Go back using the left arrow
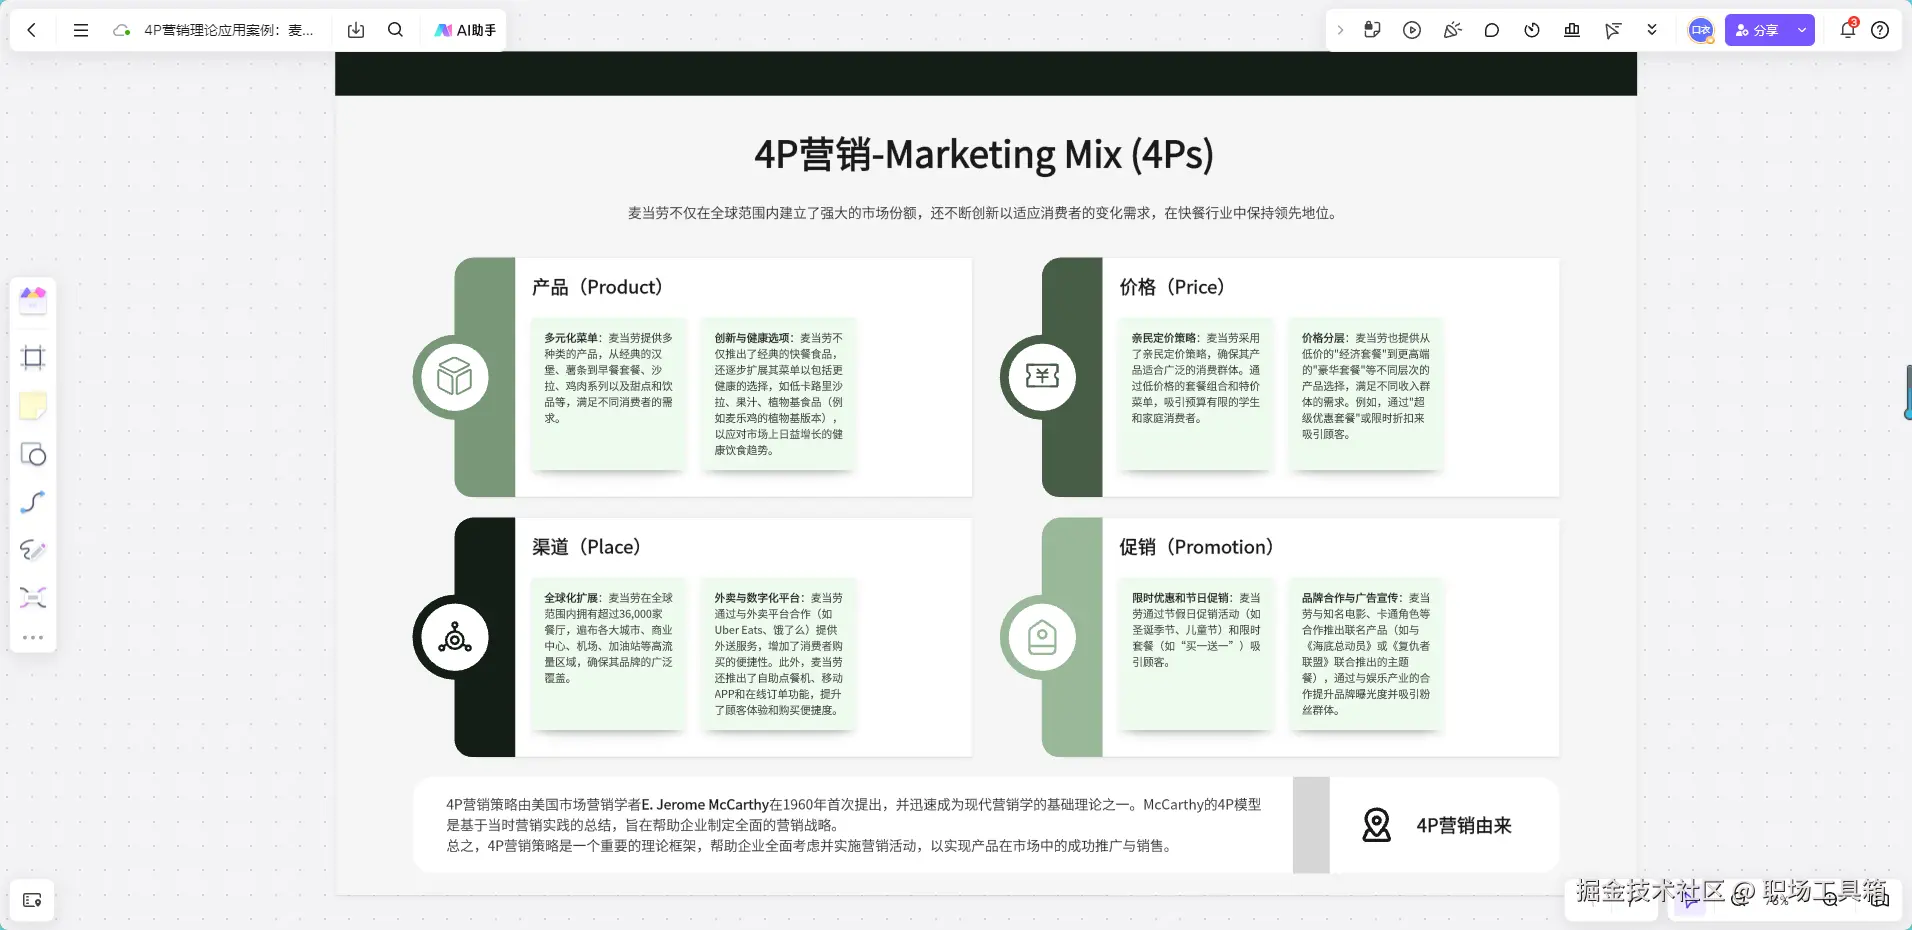This screenshot has height=930, width=1912. 32,30
